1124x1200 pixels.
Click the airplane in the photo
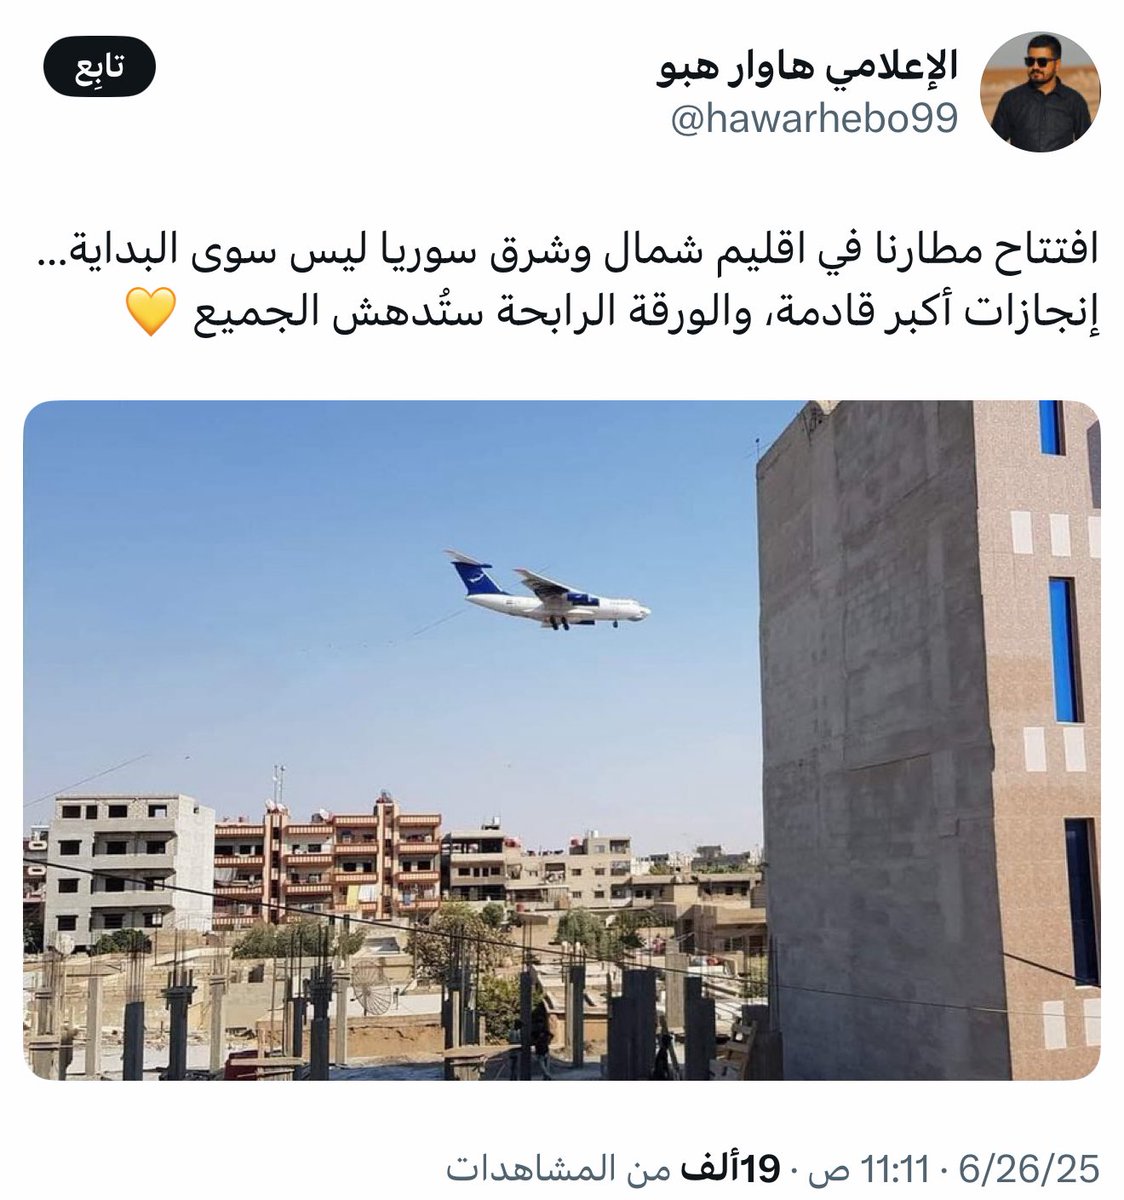point(547,591)
